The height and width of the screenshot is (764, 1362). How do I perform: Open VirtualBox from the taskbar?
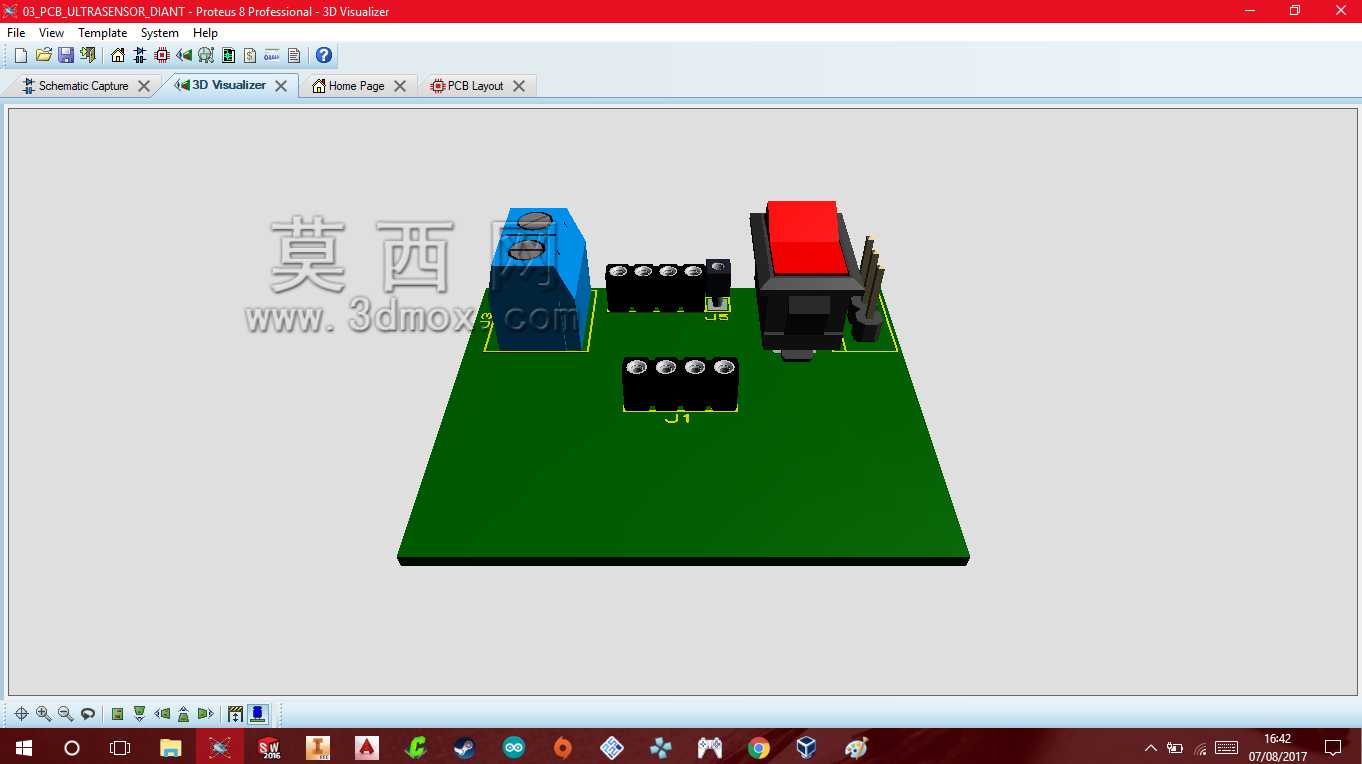coord(807,747)
